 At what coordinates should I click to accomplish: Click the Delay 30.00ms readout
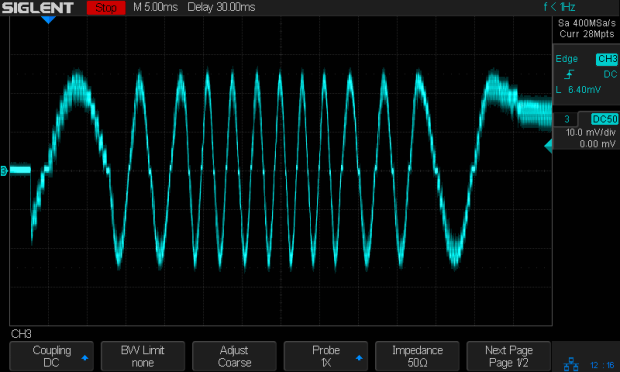point(221,7)
